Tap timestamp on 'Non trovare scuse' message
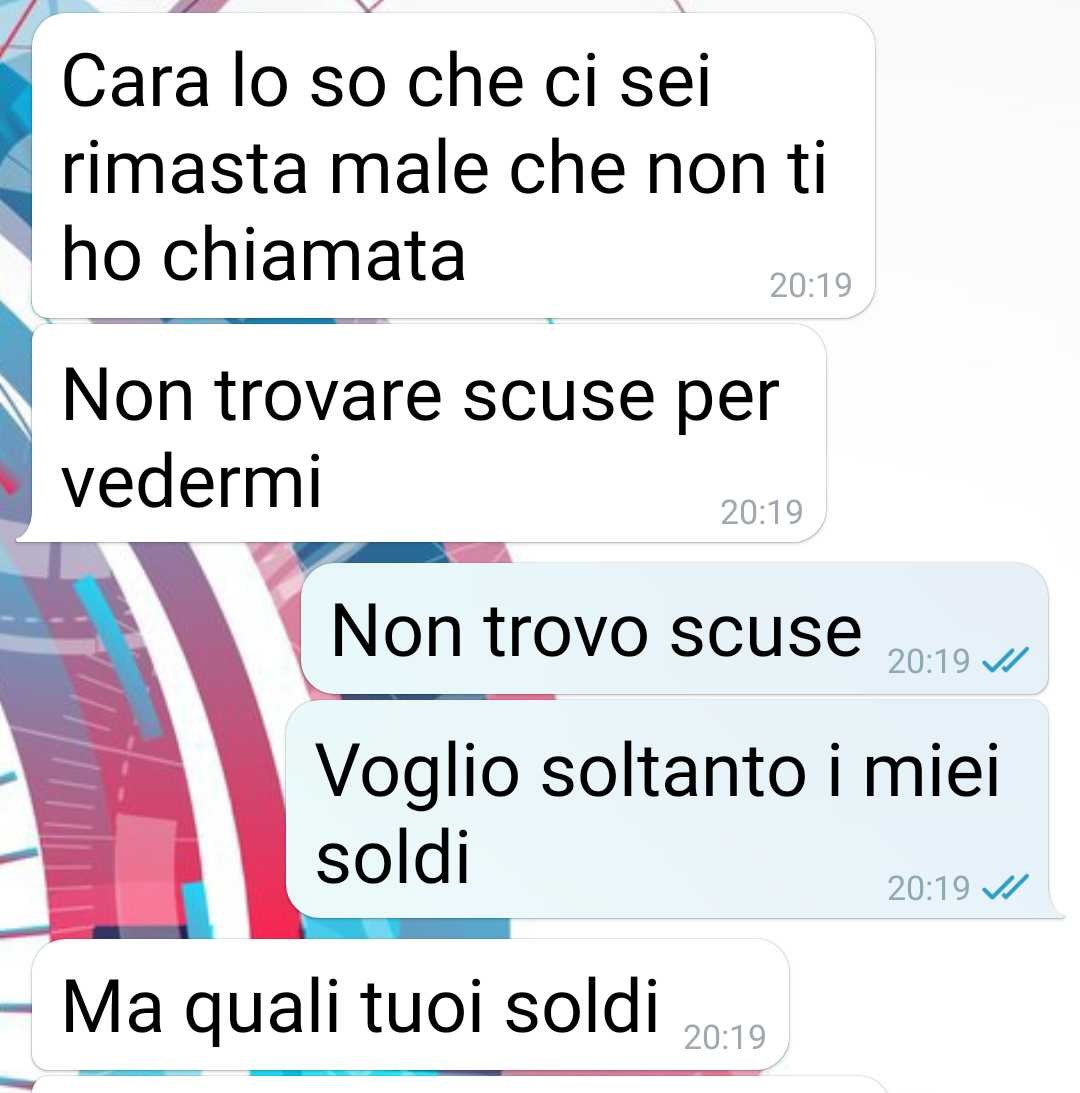The height and width of the screenshot is (1093, 1080). [761, 512]
